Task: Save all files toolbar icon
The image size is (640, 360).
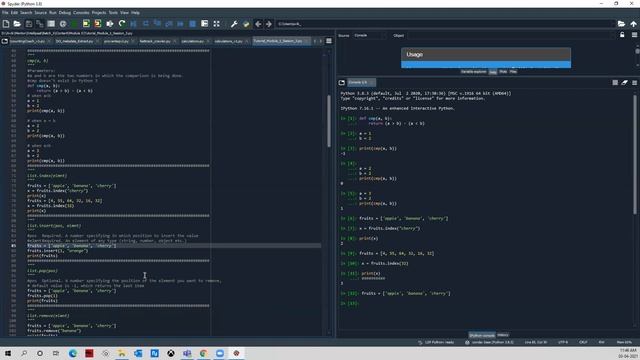Action: pyautogui.click(x=40, y=24)
